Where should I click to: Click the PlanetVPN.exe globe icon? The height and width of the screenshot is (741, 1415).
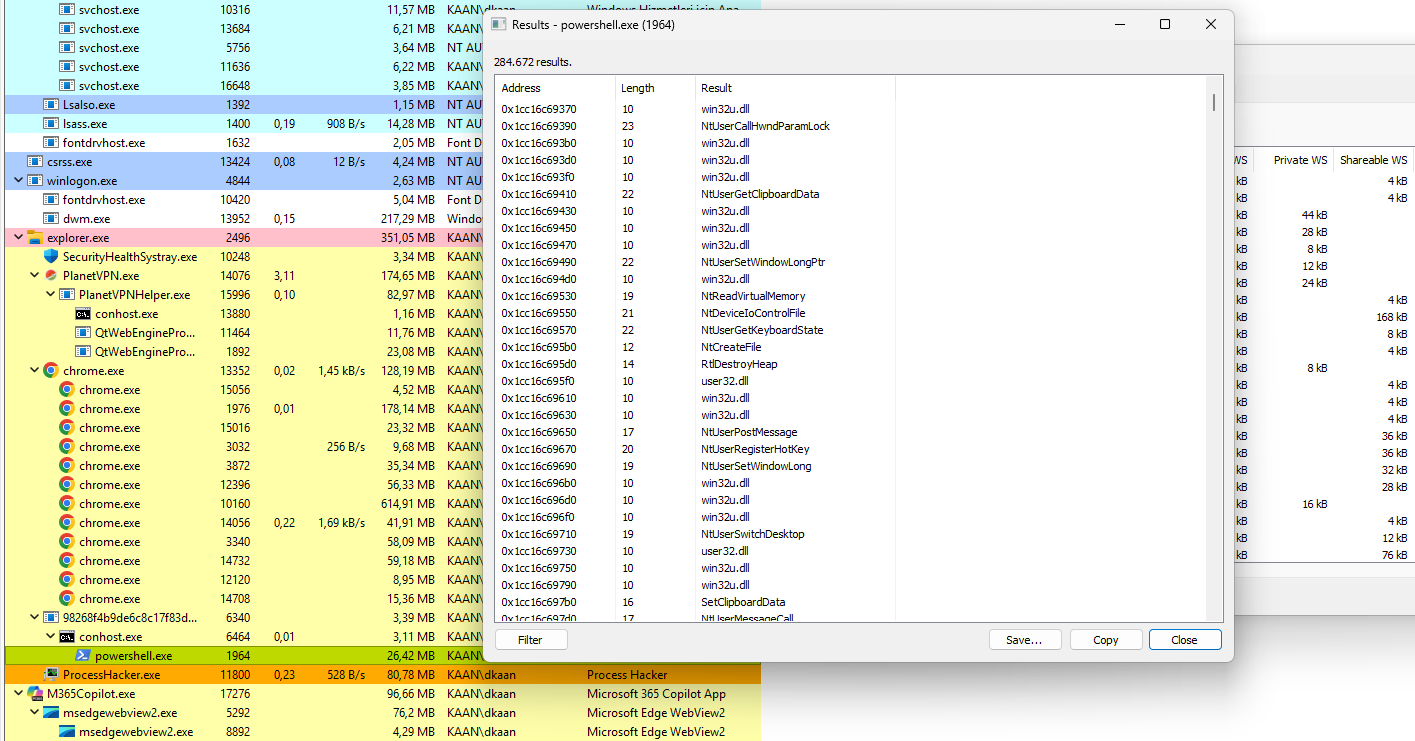point(51,276)
